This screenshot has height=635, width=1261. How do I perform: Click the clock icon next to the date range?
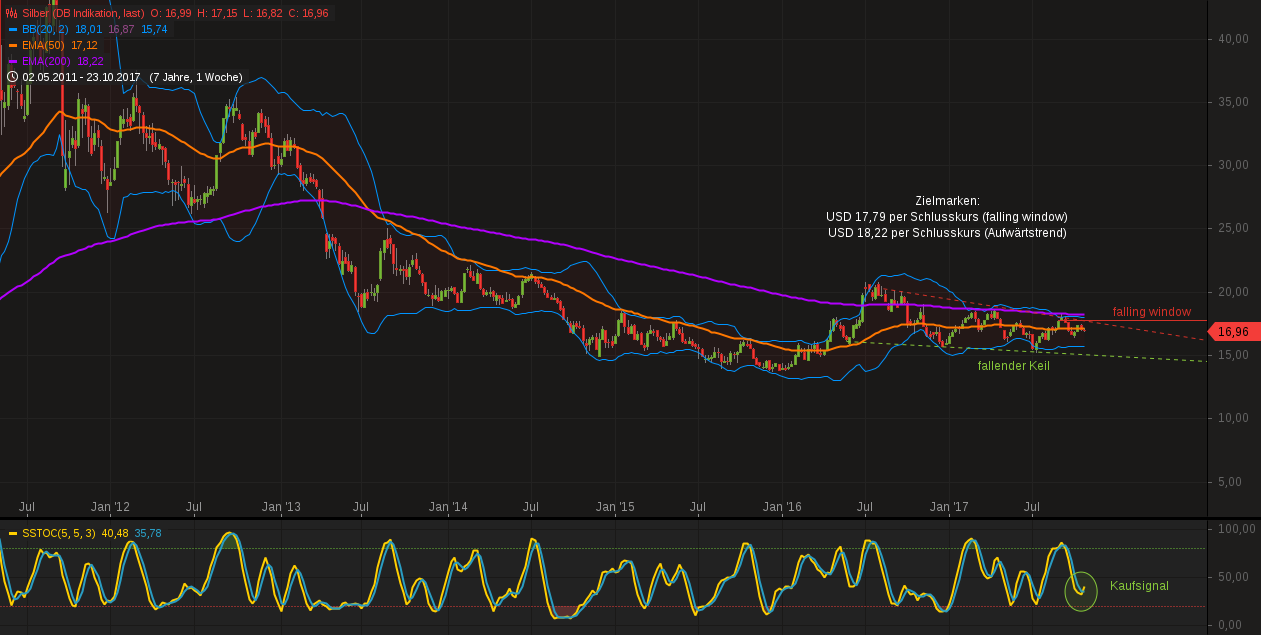pyautogui.click(x=11, y=76)
